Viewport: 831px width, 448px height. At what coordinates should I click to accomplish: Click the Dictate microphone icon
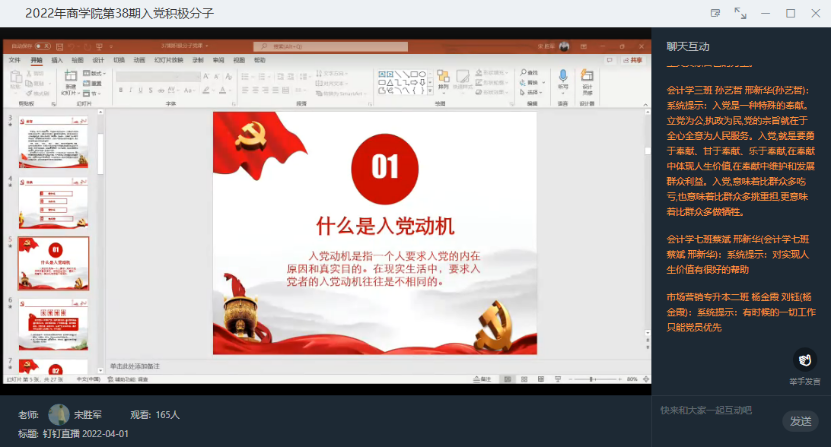563,79
